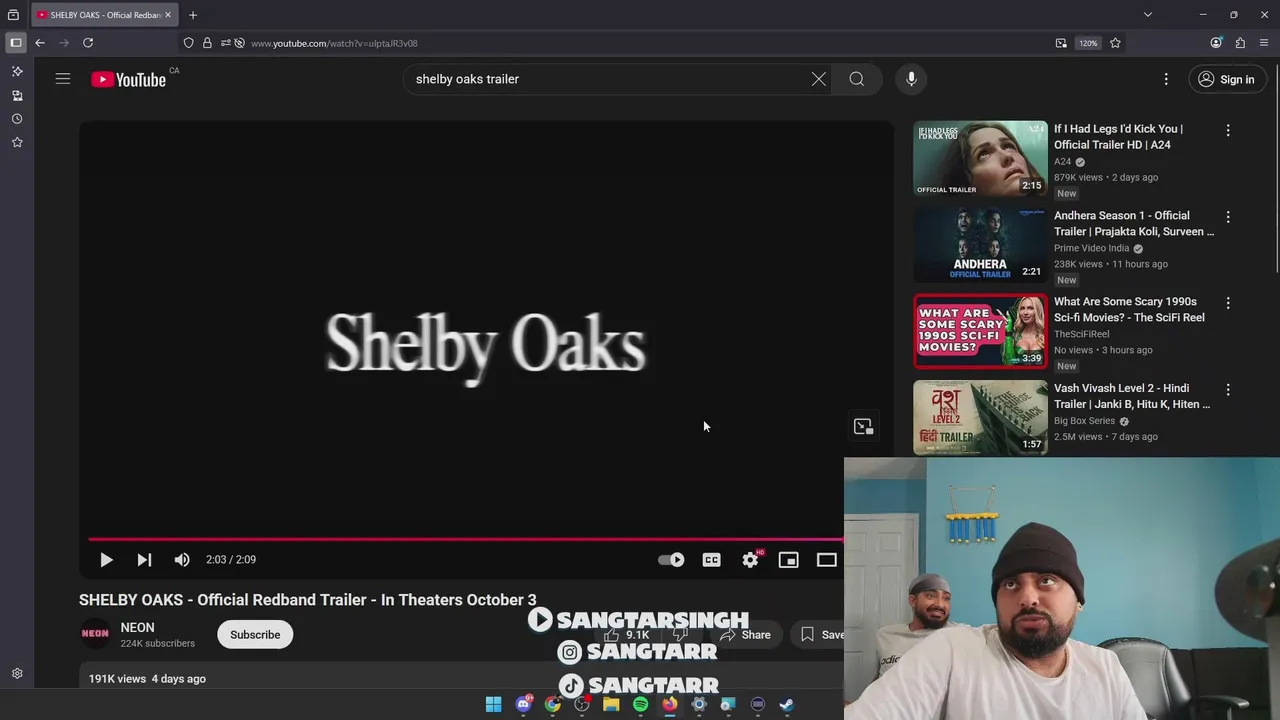The width and height of the screenshot is (1280, 720).
Task: Open Andhera Season 1 trailer thumbnail
Action: [980, 245]
